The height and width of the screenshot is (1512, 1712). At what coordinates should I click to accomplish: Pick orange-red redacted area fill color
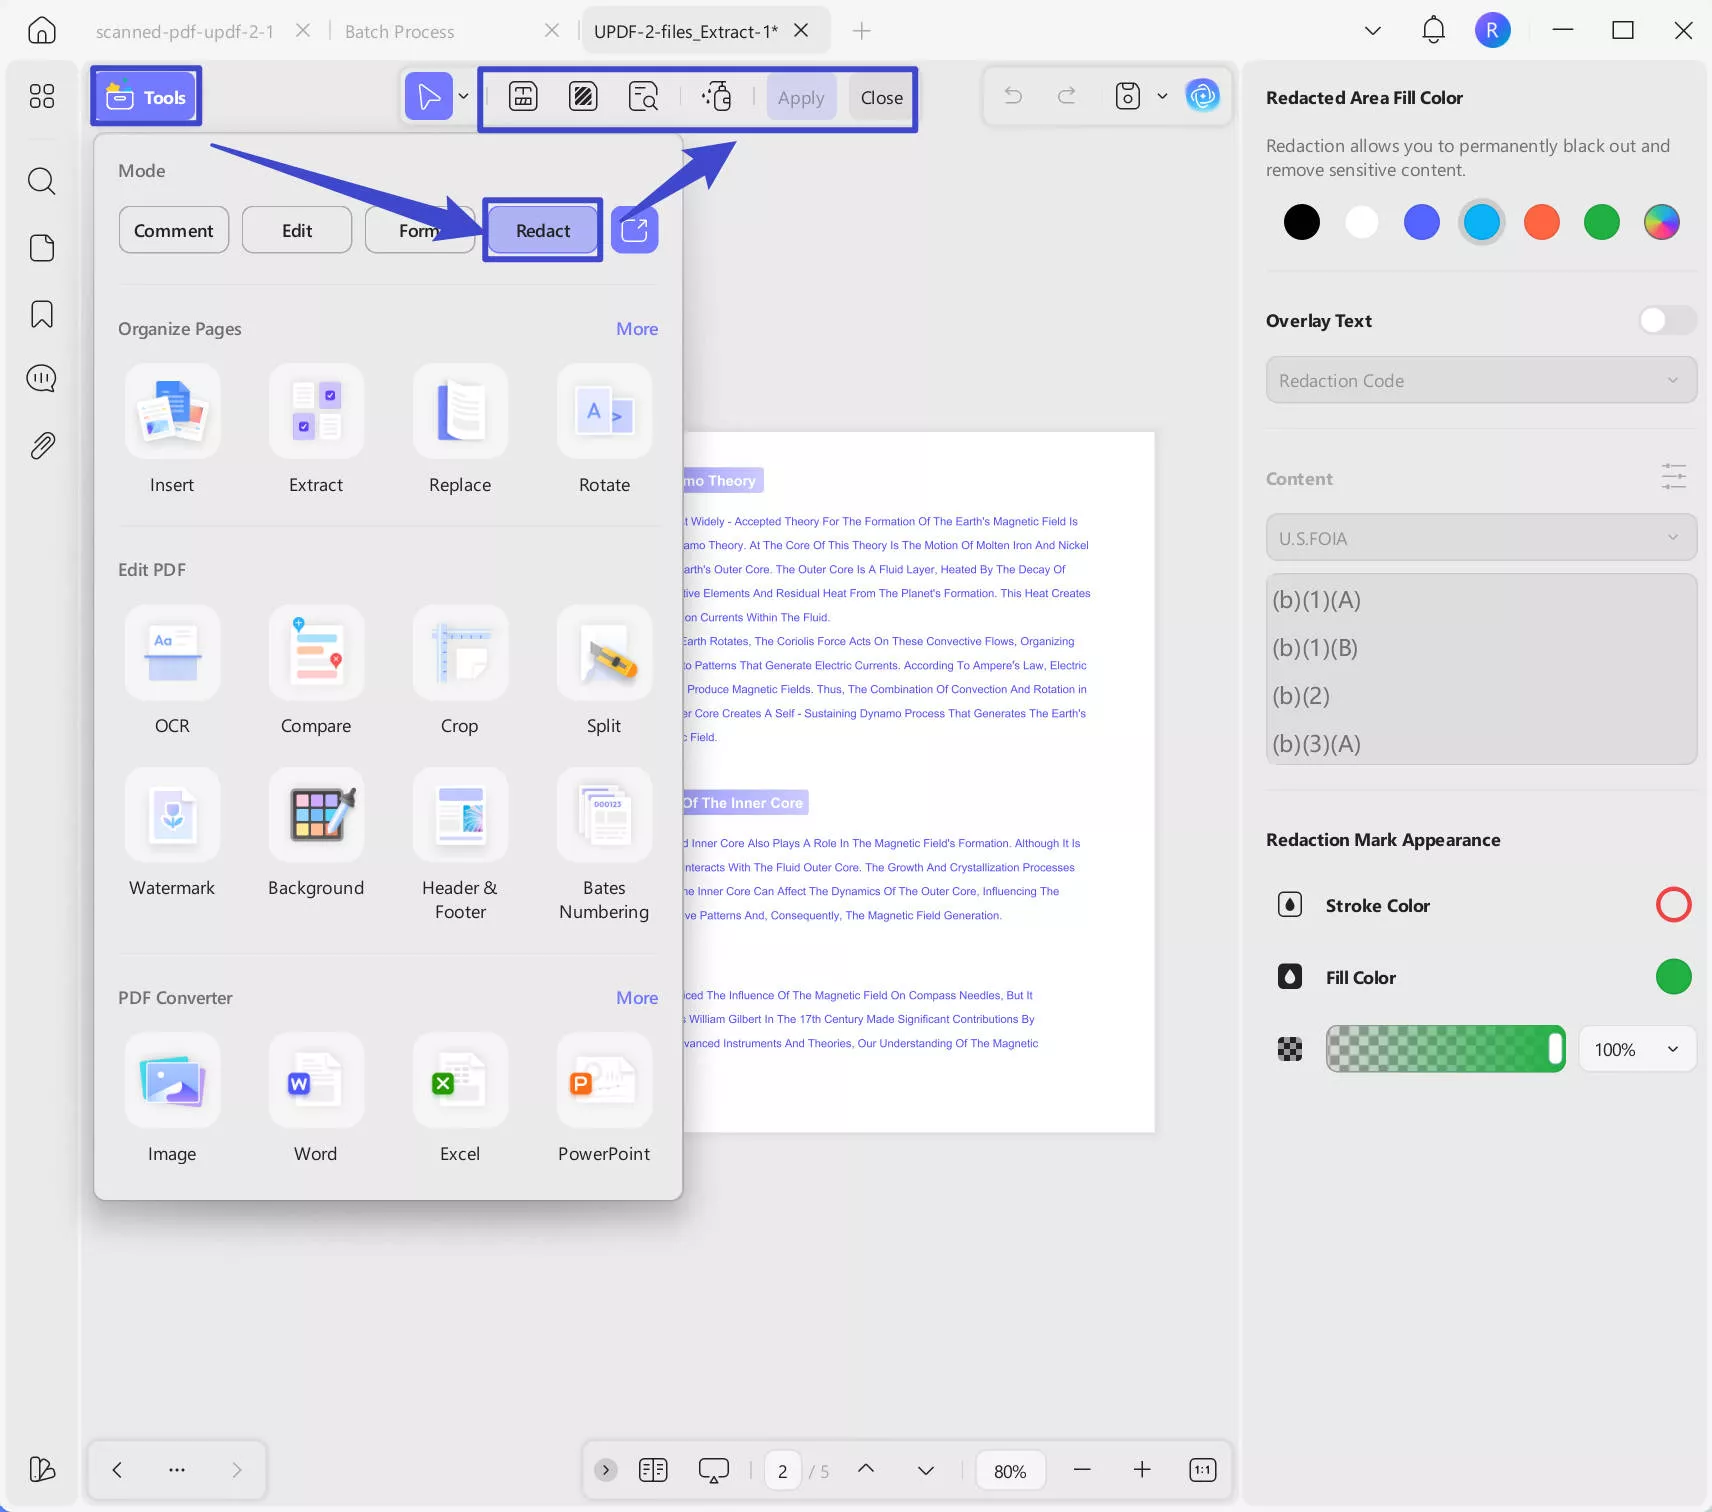(1541, 222)
